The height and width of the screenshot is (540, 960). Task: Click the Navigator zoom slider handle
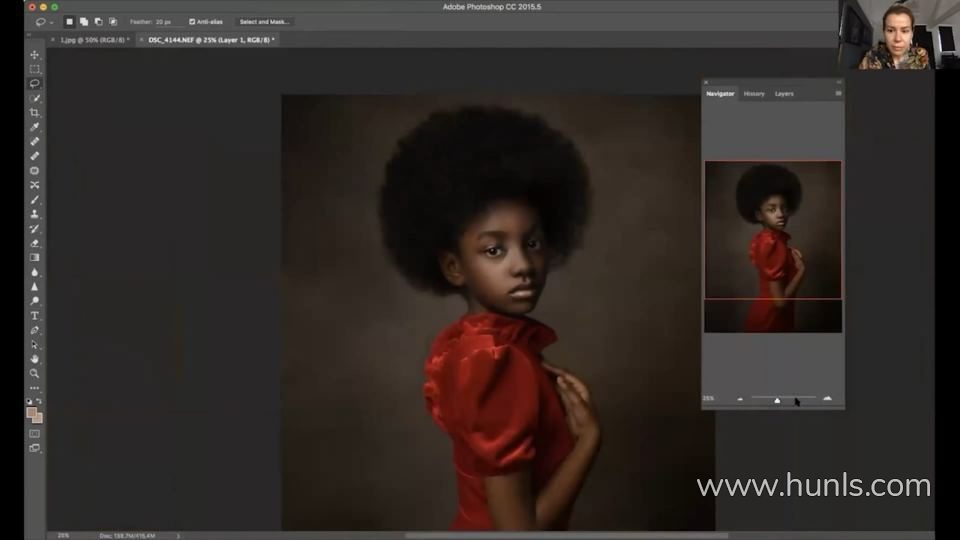coord(777,400)
